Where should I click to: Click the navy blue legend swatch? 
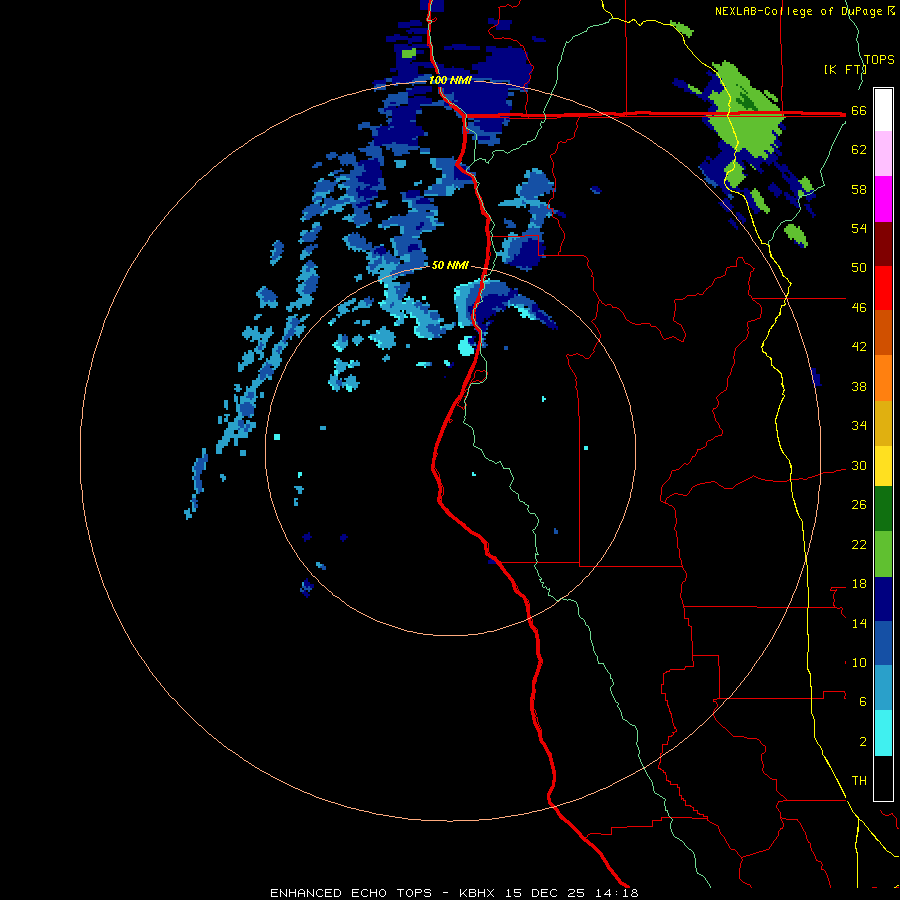click(x=883, y=599)
